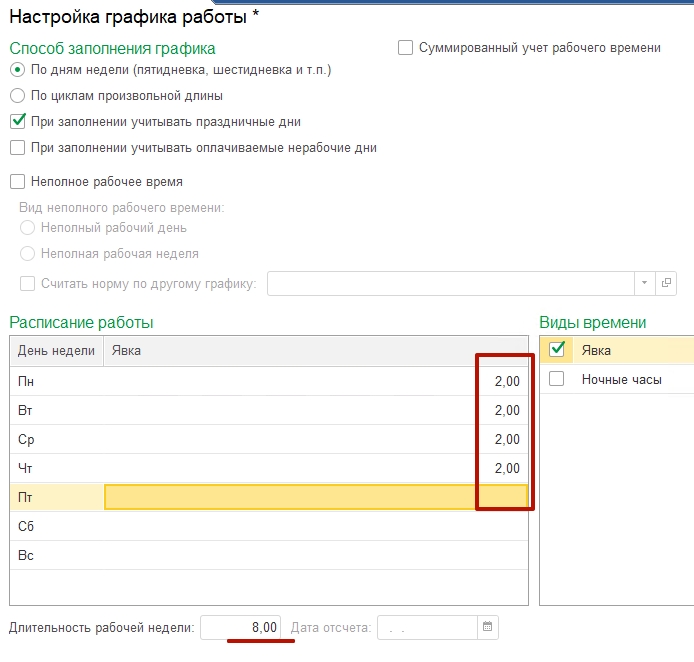Screen dimensions: 694x662
Task: Select Неполный рабочий день radio button
Action: pos(27,227)
